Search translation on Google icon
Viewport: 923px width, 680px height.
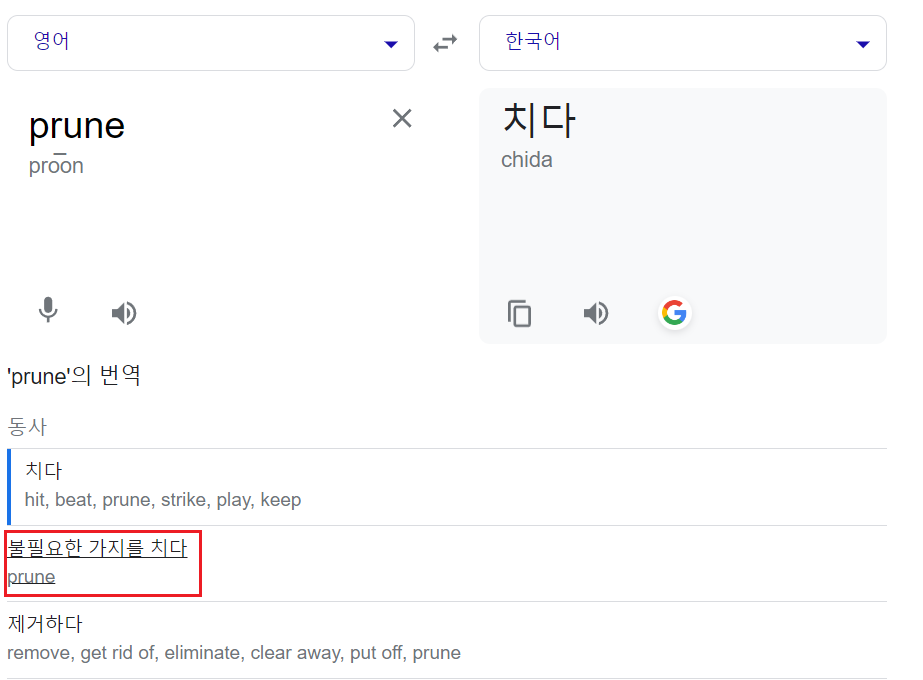[x=674, y=313]
